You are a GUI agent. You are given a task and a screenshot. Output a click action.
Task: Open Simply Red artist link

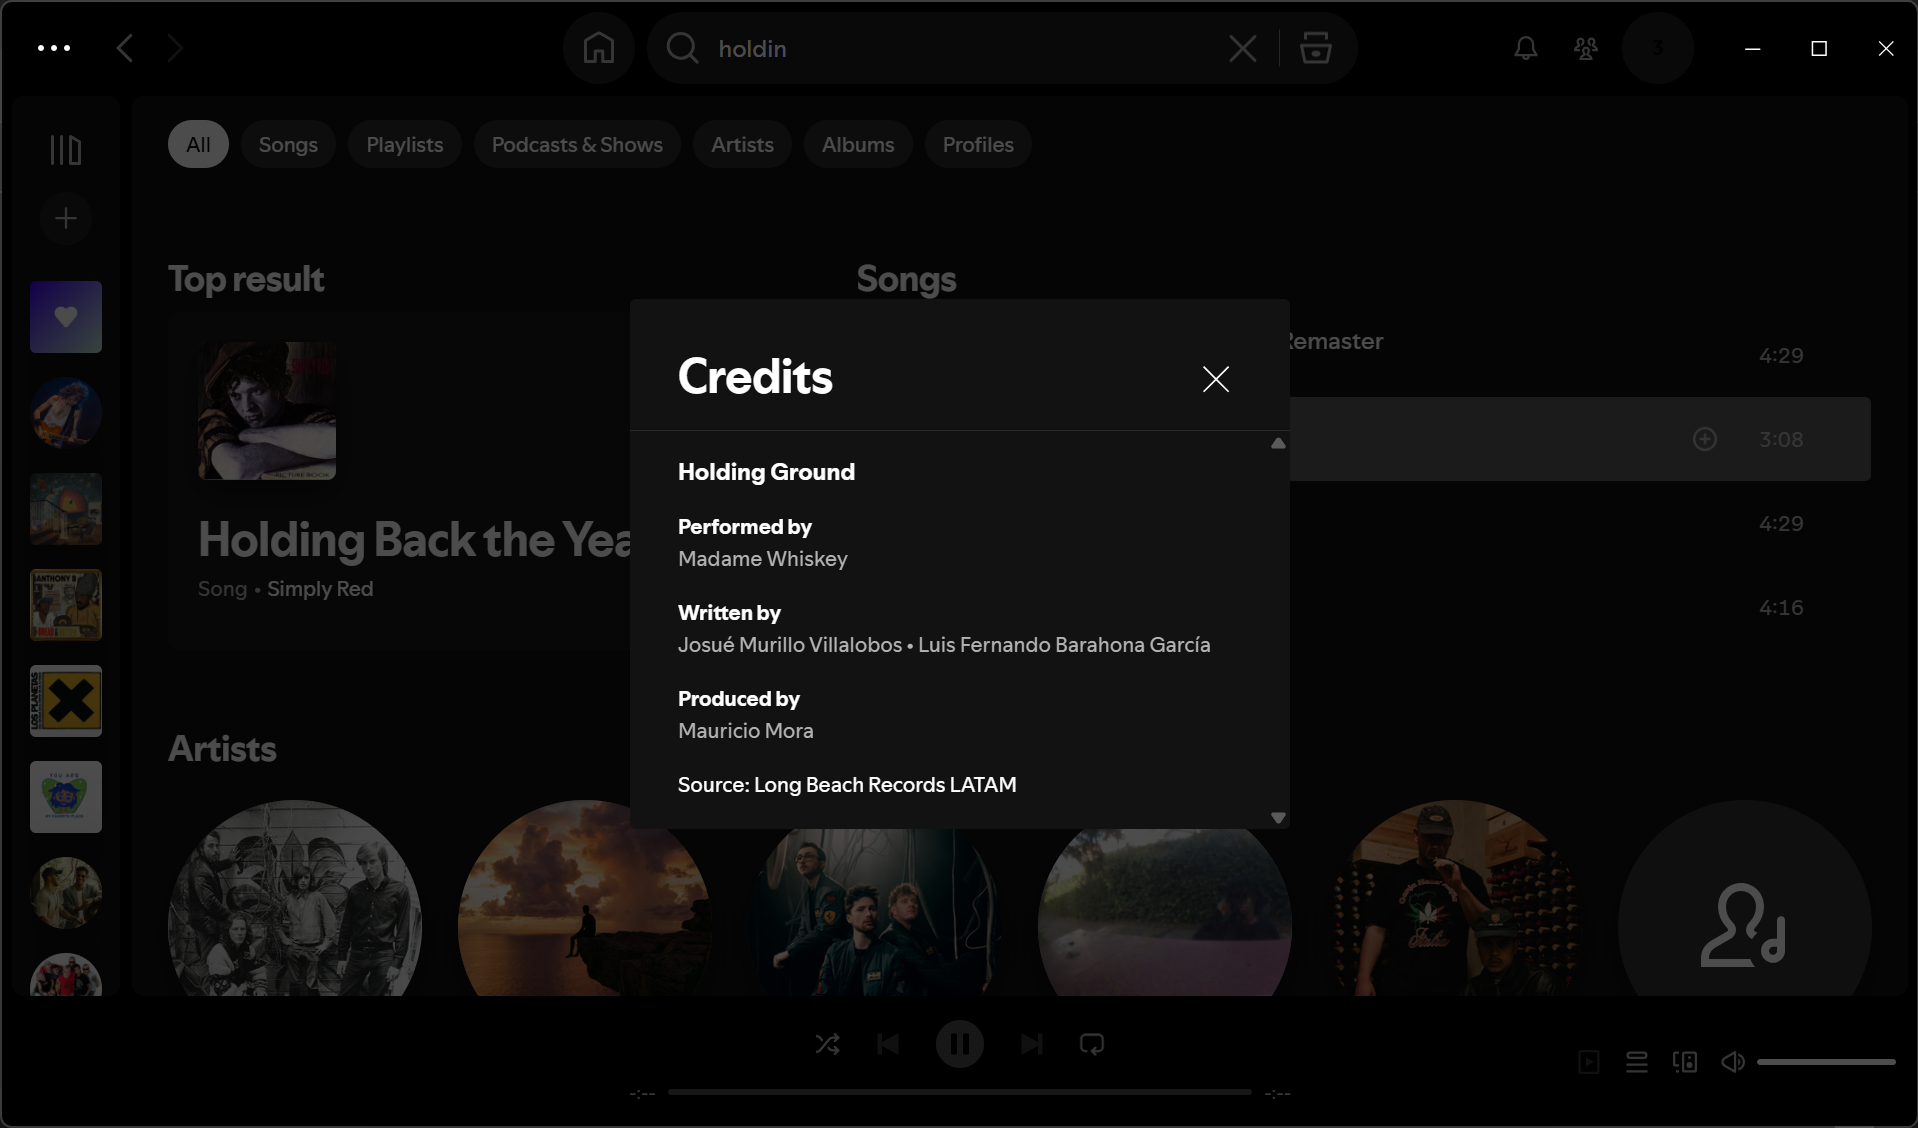click(320, 589)
